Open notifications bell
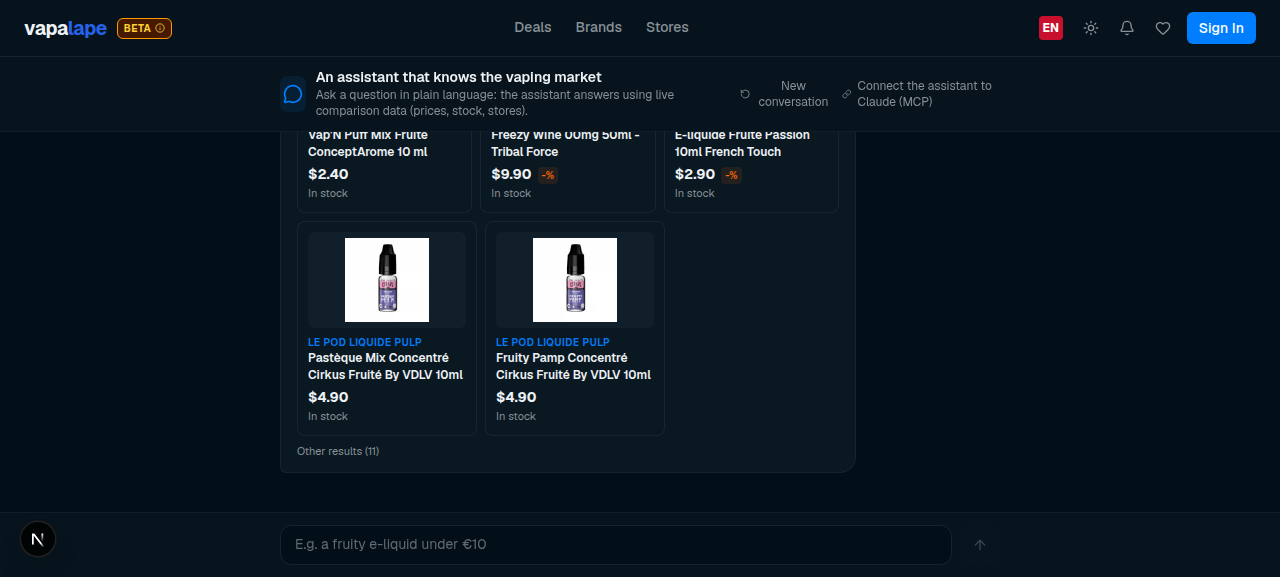1280x577 pixels. tap(1127, 28)
